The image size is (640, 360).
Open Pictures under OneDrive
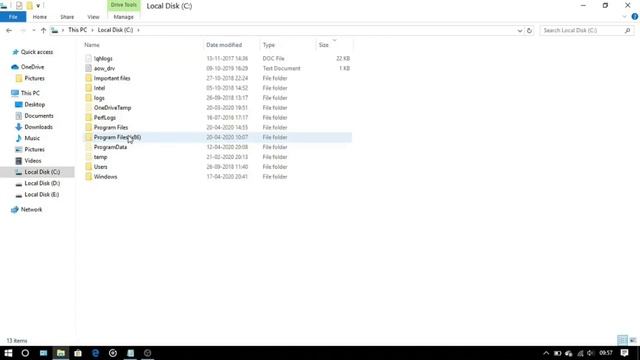[x=34, y=78]
